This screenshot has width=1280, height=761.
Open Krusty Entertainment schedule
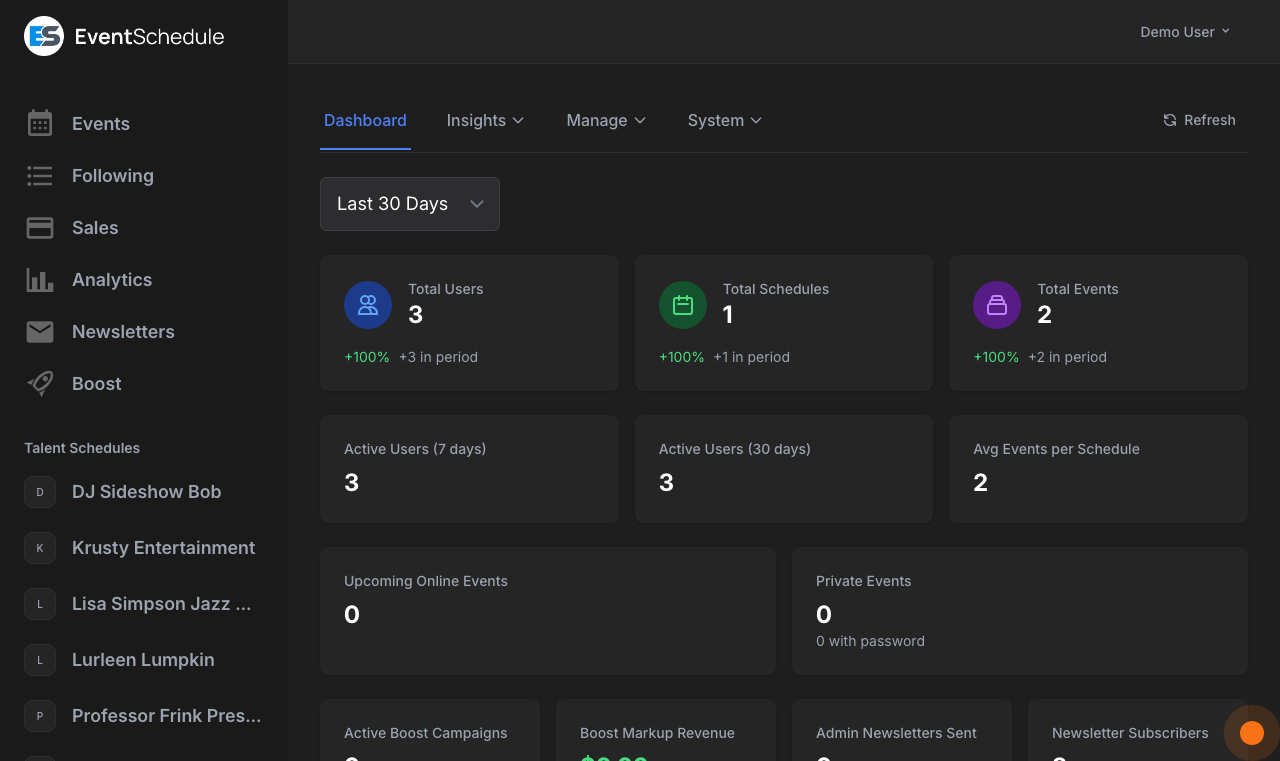point(163,548)
